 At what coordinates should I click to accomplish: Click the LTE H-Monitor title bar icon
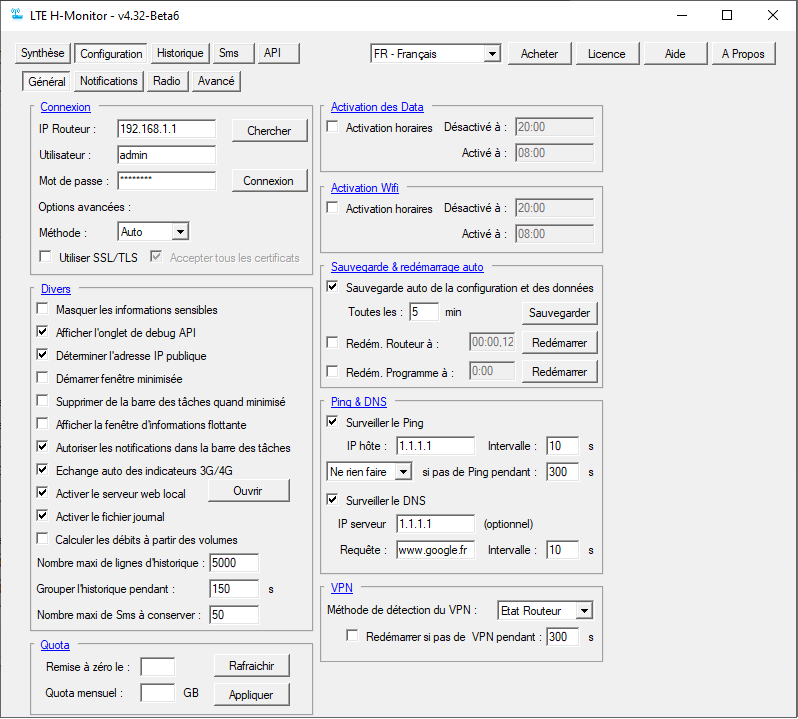tap(17, 16)
